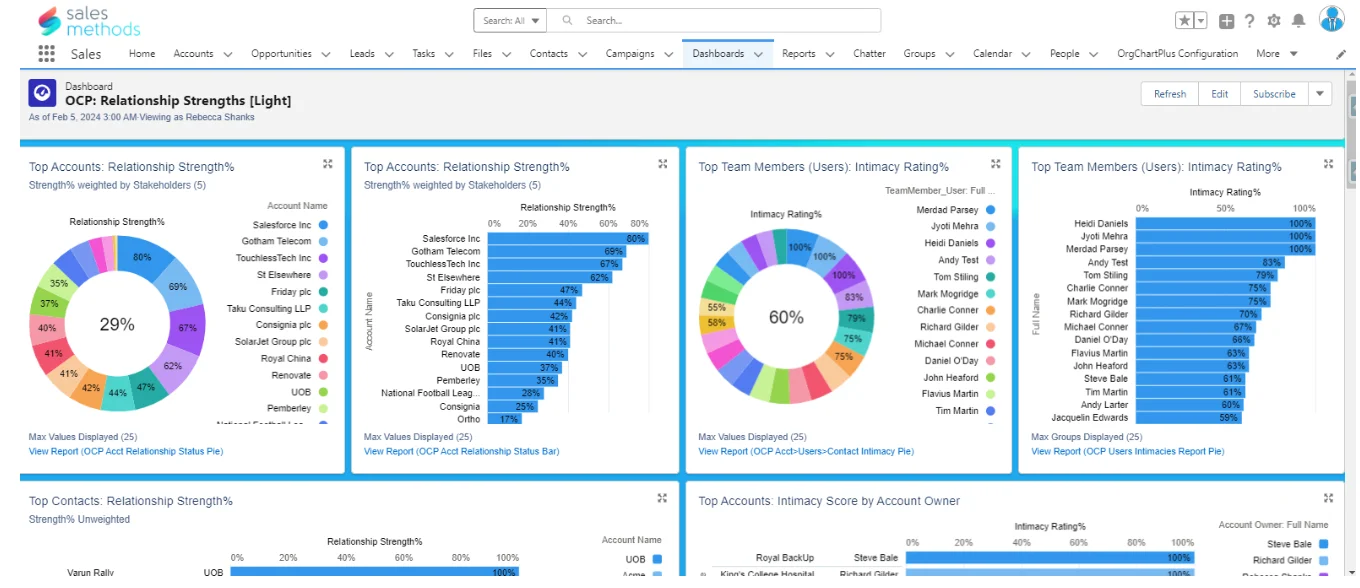The image size is (1360, 588).
Task: Expand the Top Contacts Relationship Strength widget
Action: coord(662,498)
